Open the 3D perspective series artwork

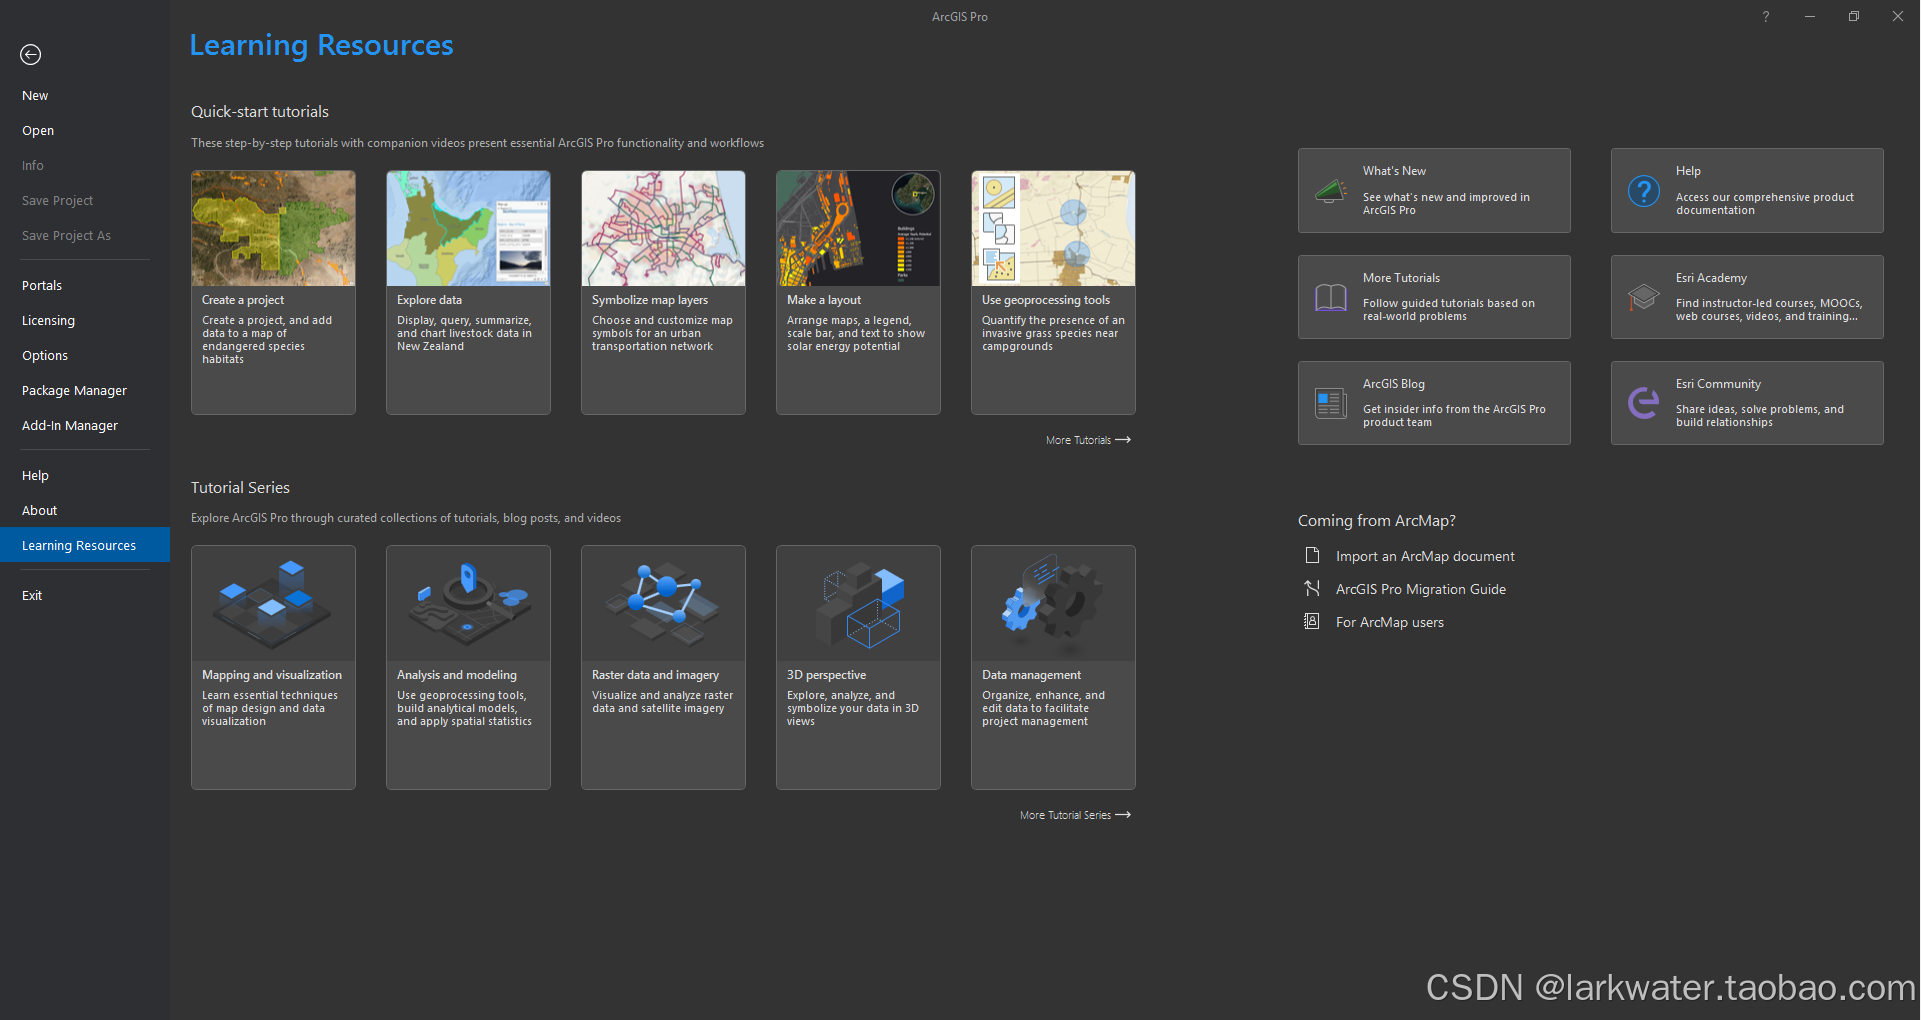click(x=858, y=603)
